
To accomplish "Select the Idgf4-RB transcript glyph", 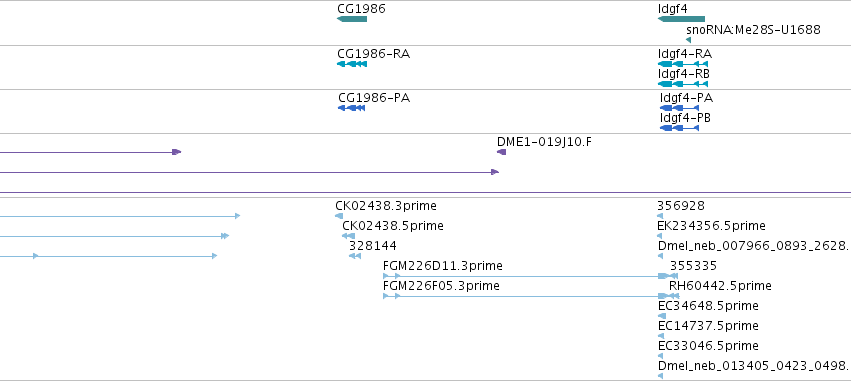I will click(x=683, y=84).
